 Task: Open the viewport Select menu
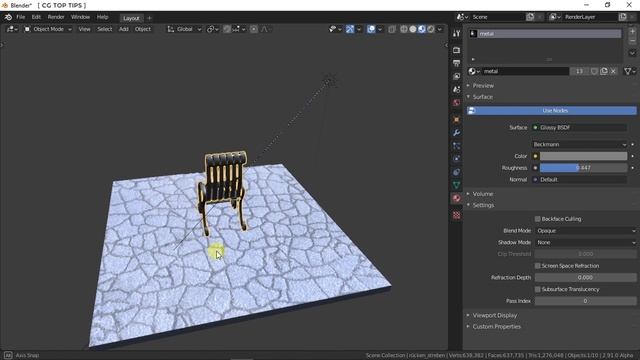coord(104,29)
